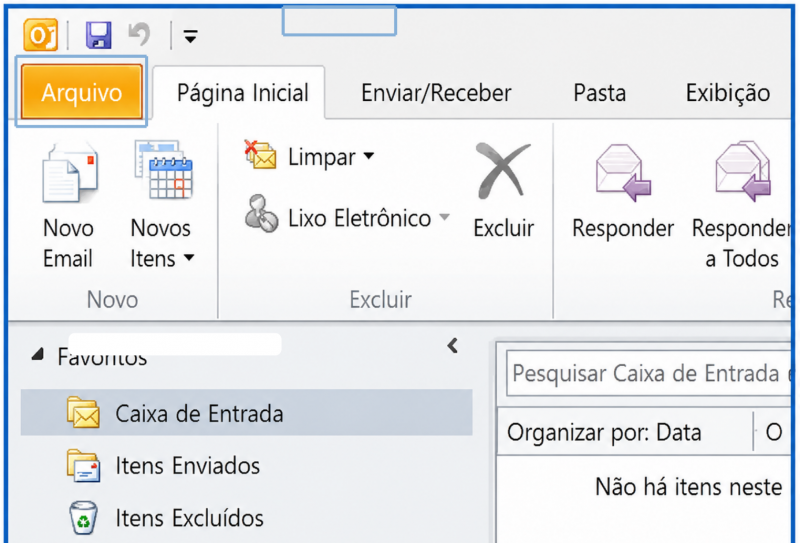This screenshot has height=543, width=800.
Task: Select the Caixa de Entrada folder
Action: tap(246, 412)
